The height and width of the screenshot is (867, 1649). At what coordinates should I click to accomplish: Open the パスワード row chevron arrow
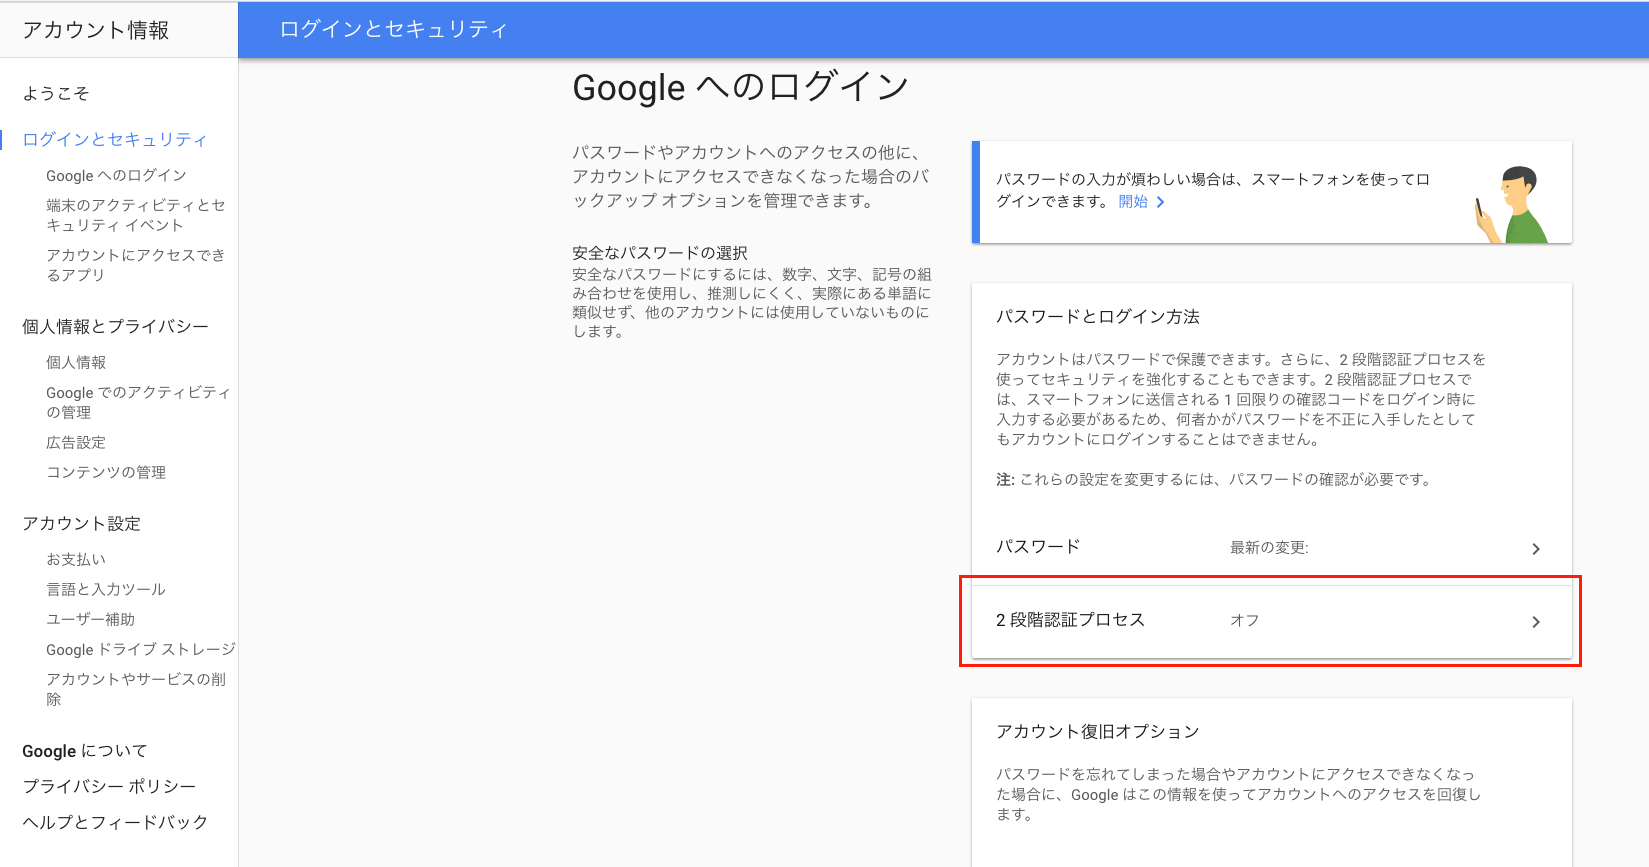point(1536,549)
